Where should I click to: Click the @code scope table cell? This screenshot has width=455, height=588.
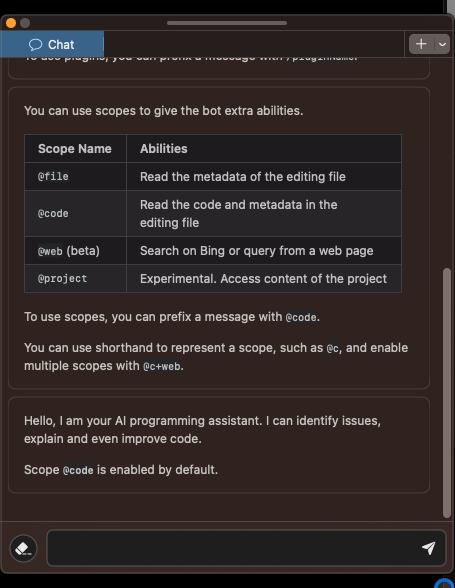75,213
